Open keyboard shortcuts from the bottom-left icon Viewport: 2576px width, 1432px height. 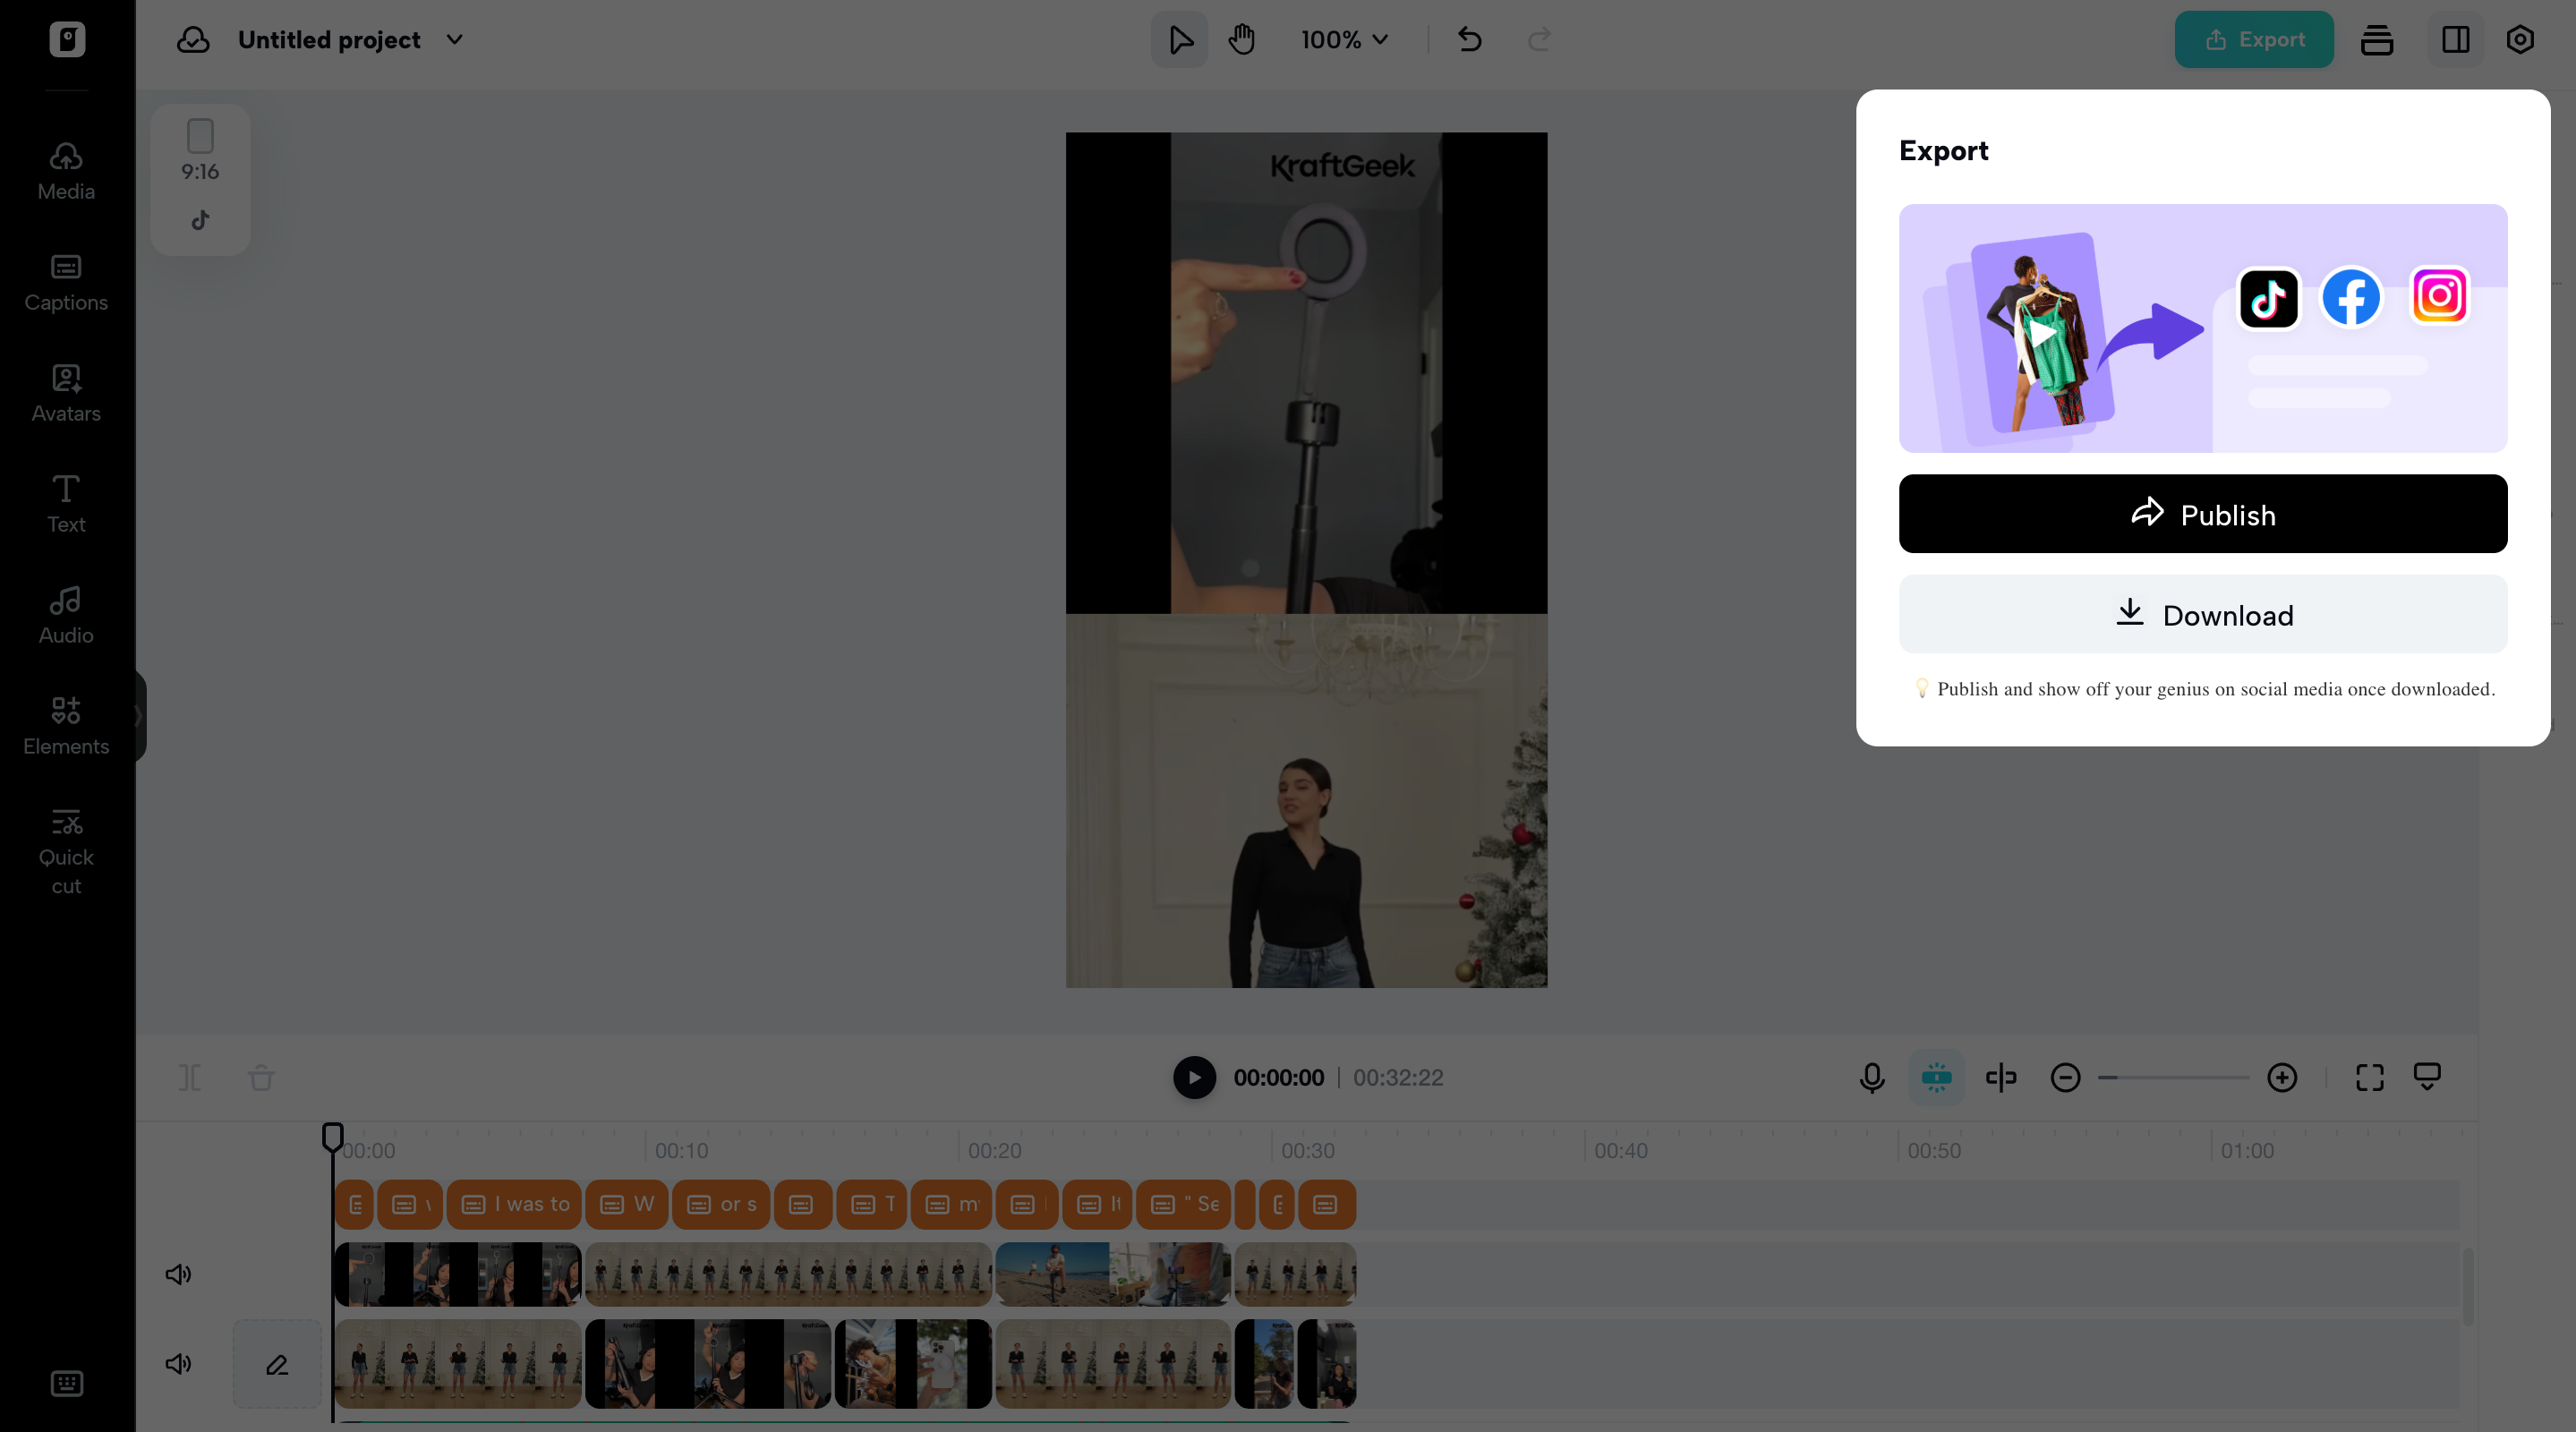[66, 1383]
